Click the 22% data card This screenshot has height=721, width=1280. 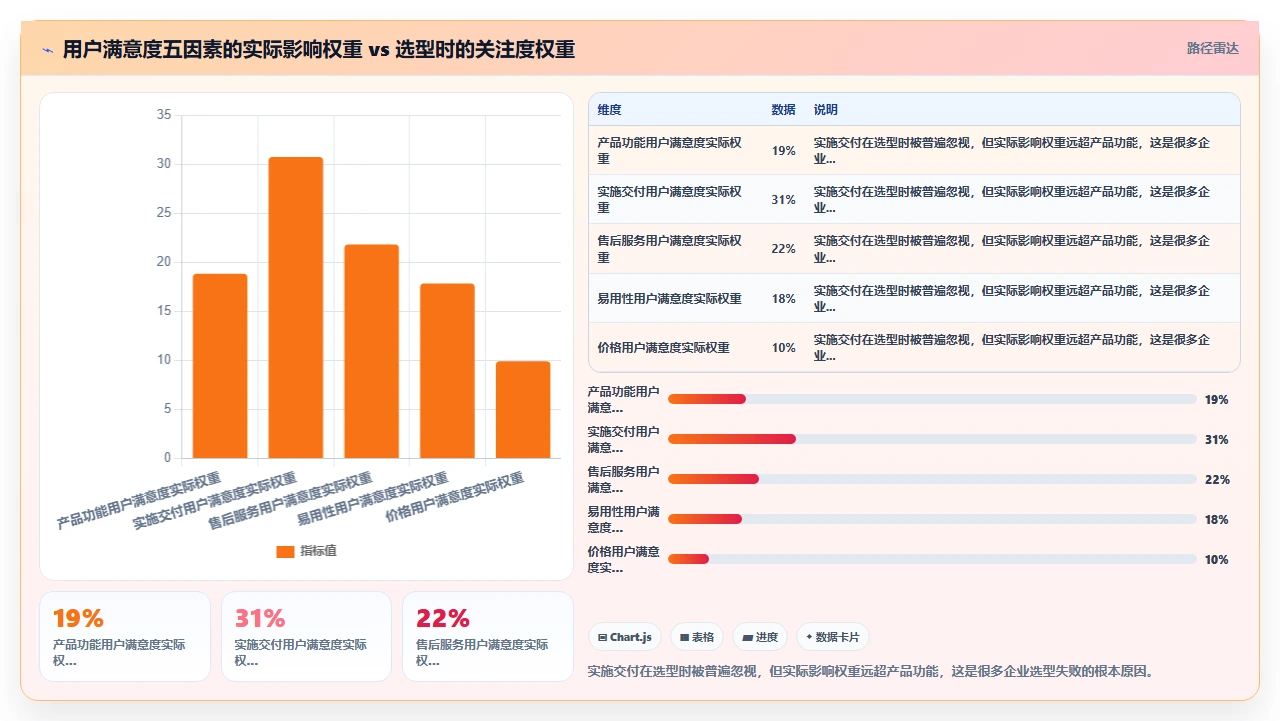coord(488,636)
